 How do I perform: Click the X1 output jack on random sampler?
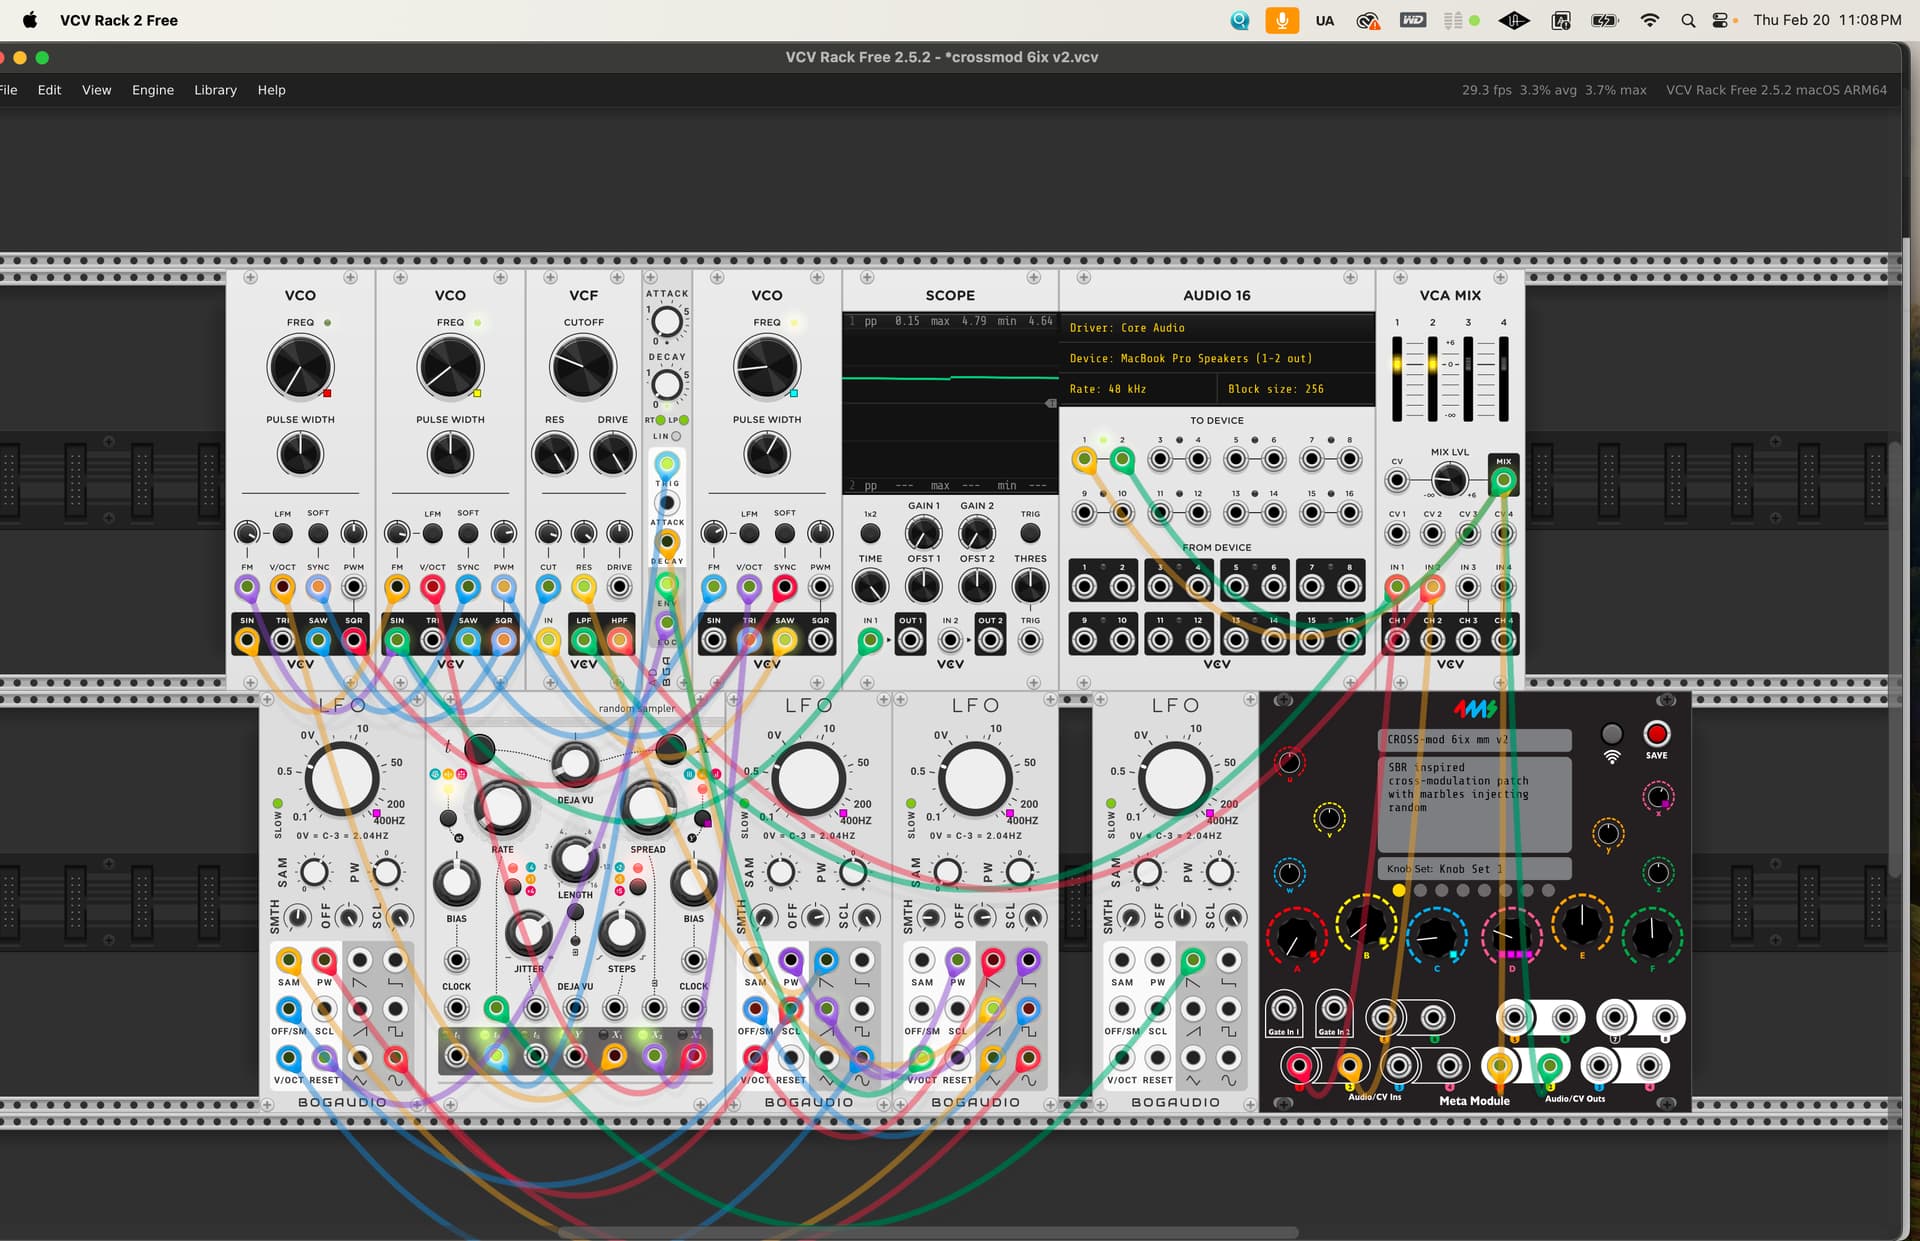pos(614,1056)
